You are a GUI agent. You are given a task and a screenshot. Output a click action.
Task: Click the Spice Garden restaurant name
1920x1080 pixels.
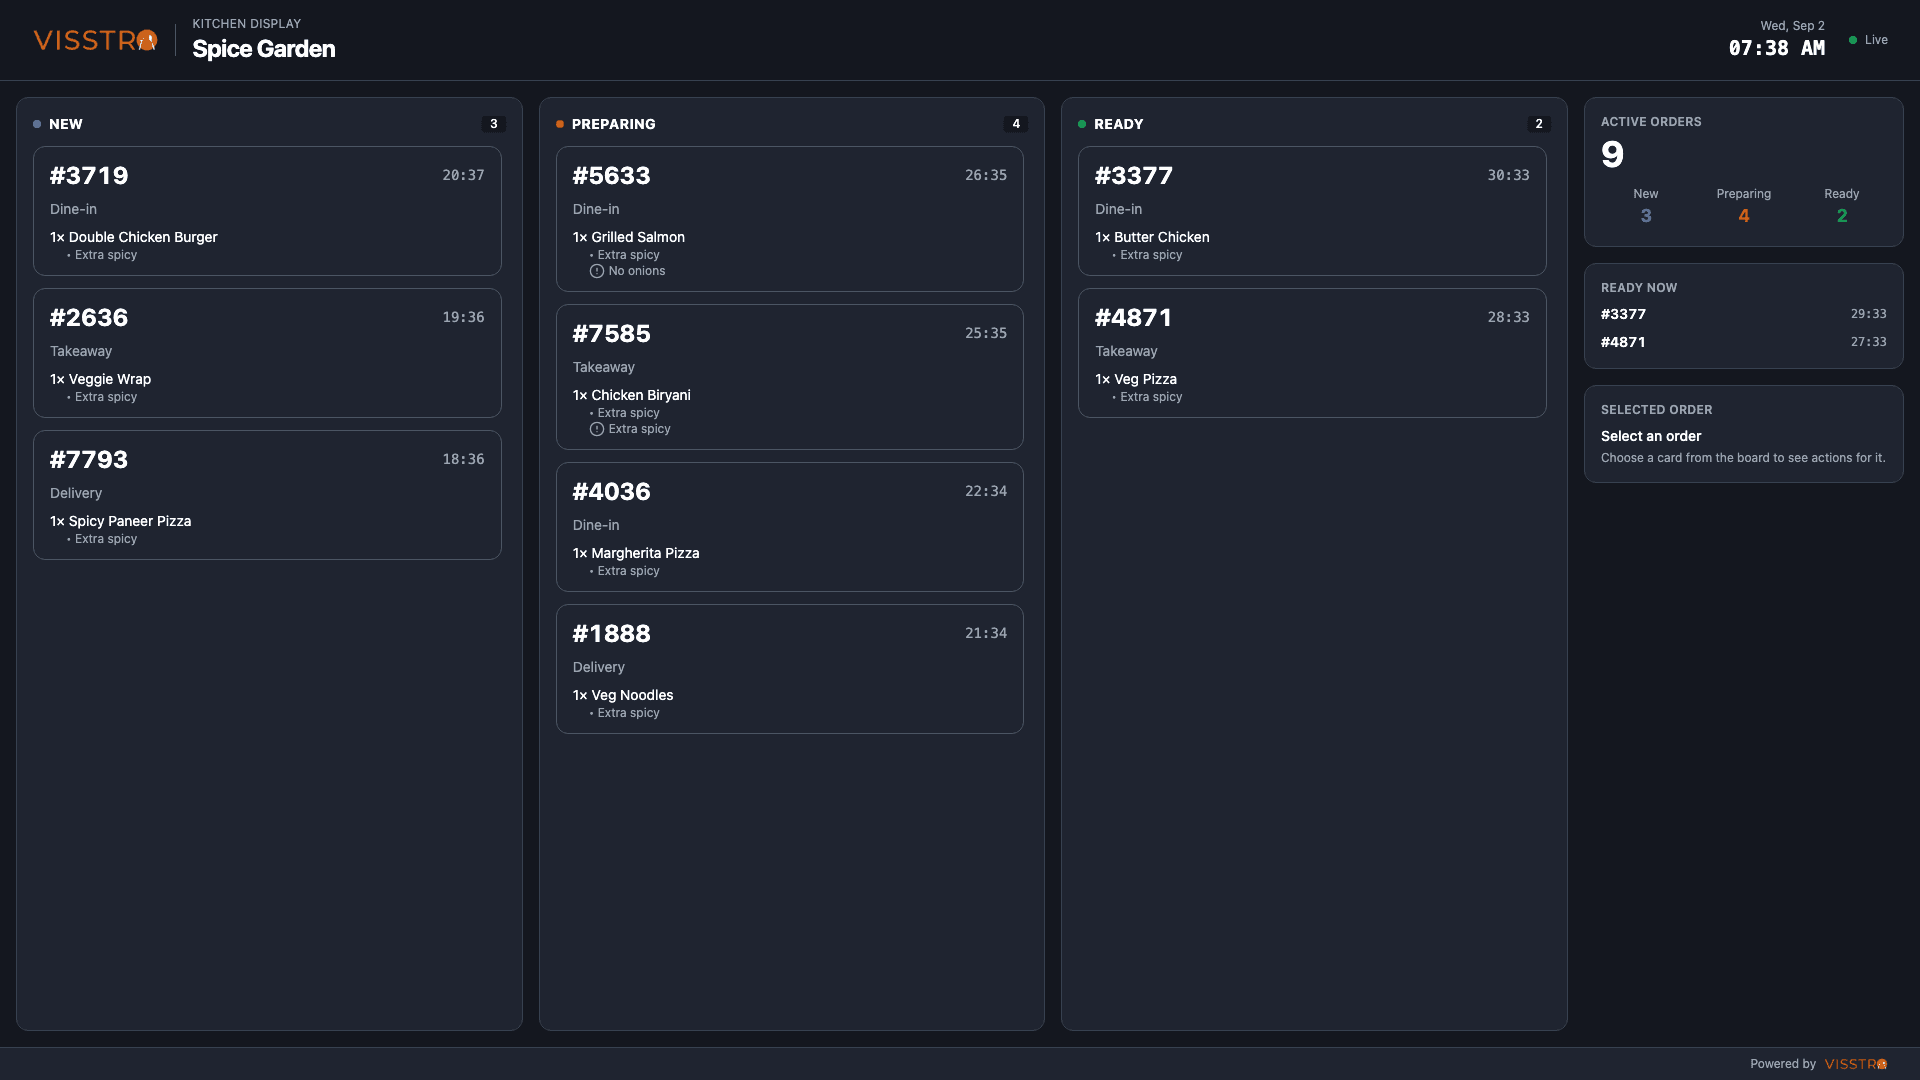coord(264,49)
